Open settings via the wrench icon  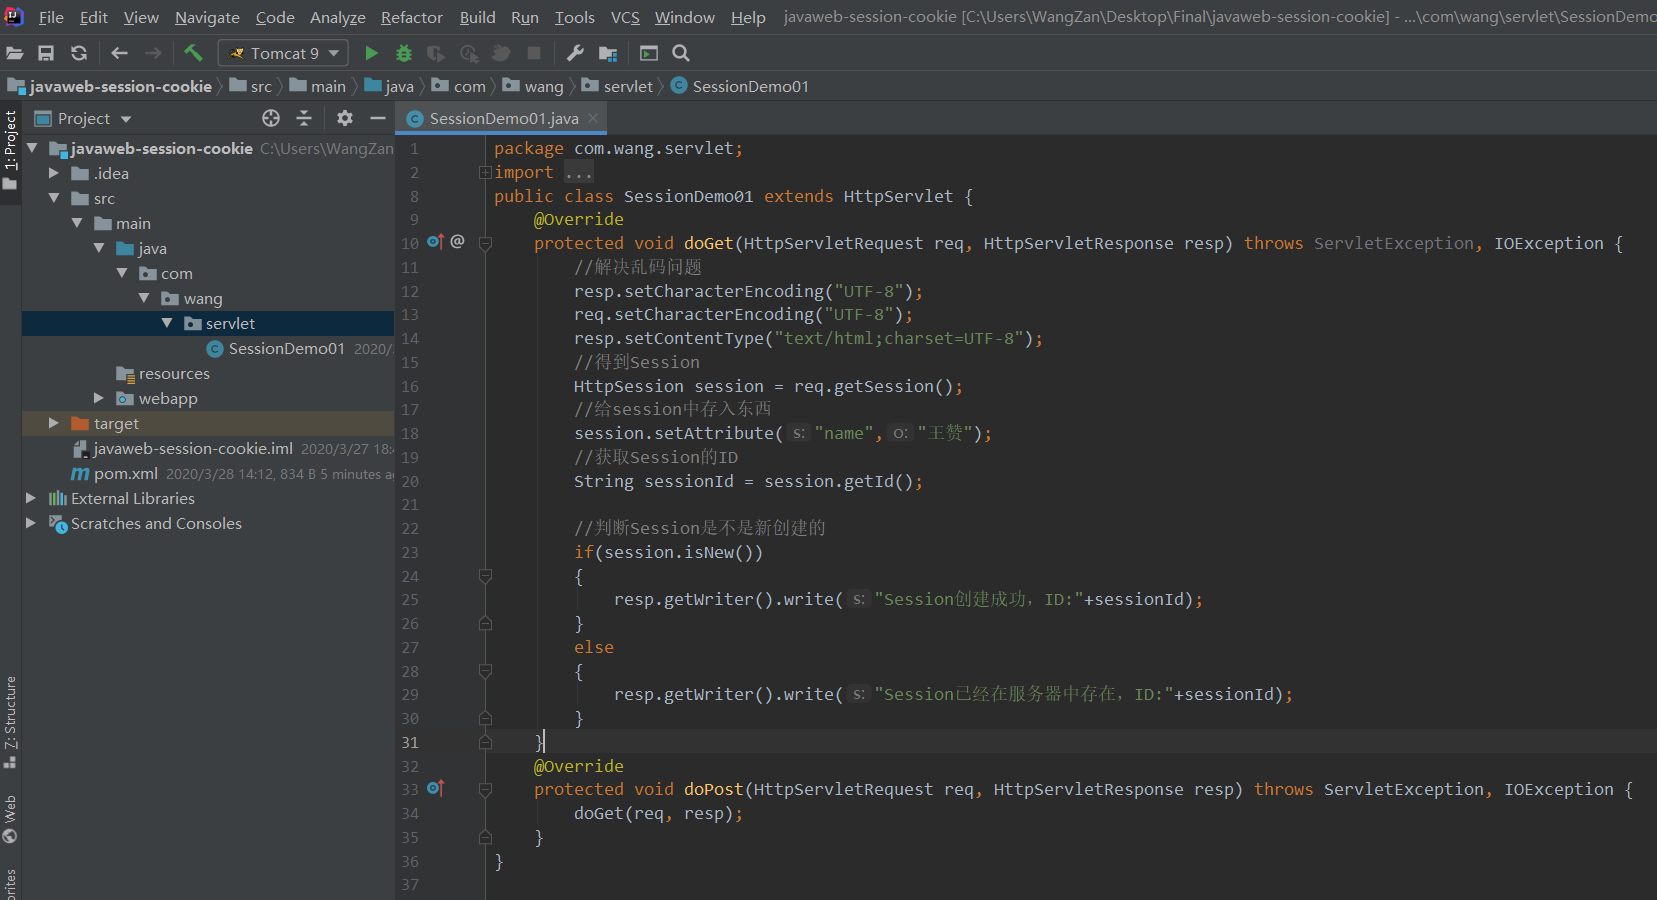pyautogui.click(x=575, y=53)
